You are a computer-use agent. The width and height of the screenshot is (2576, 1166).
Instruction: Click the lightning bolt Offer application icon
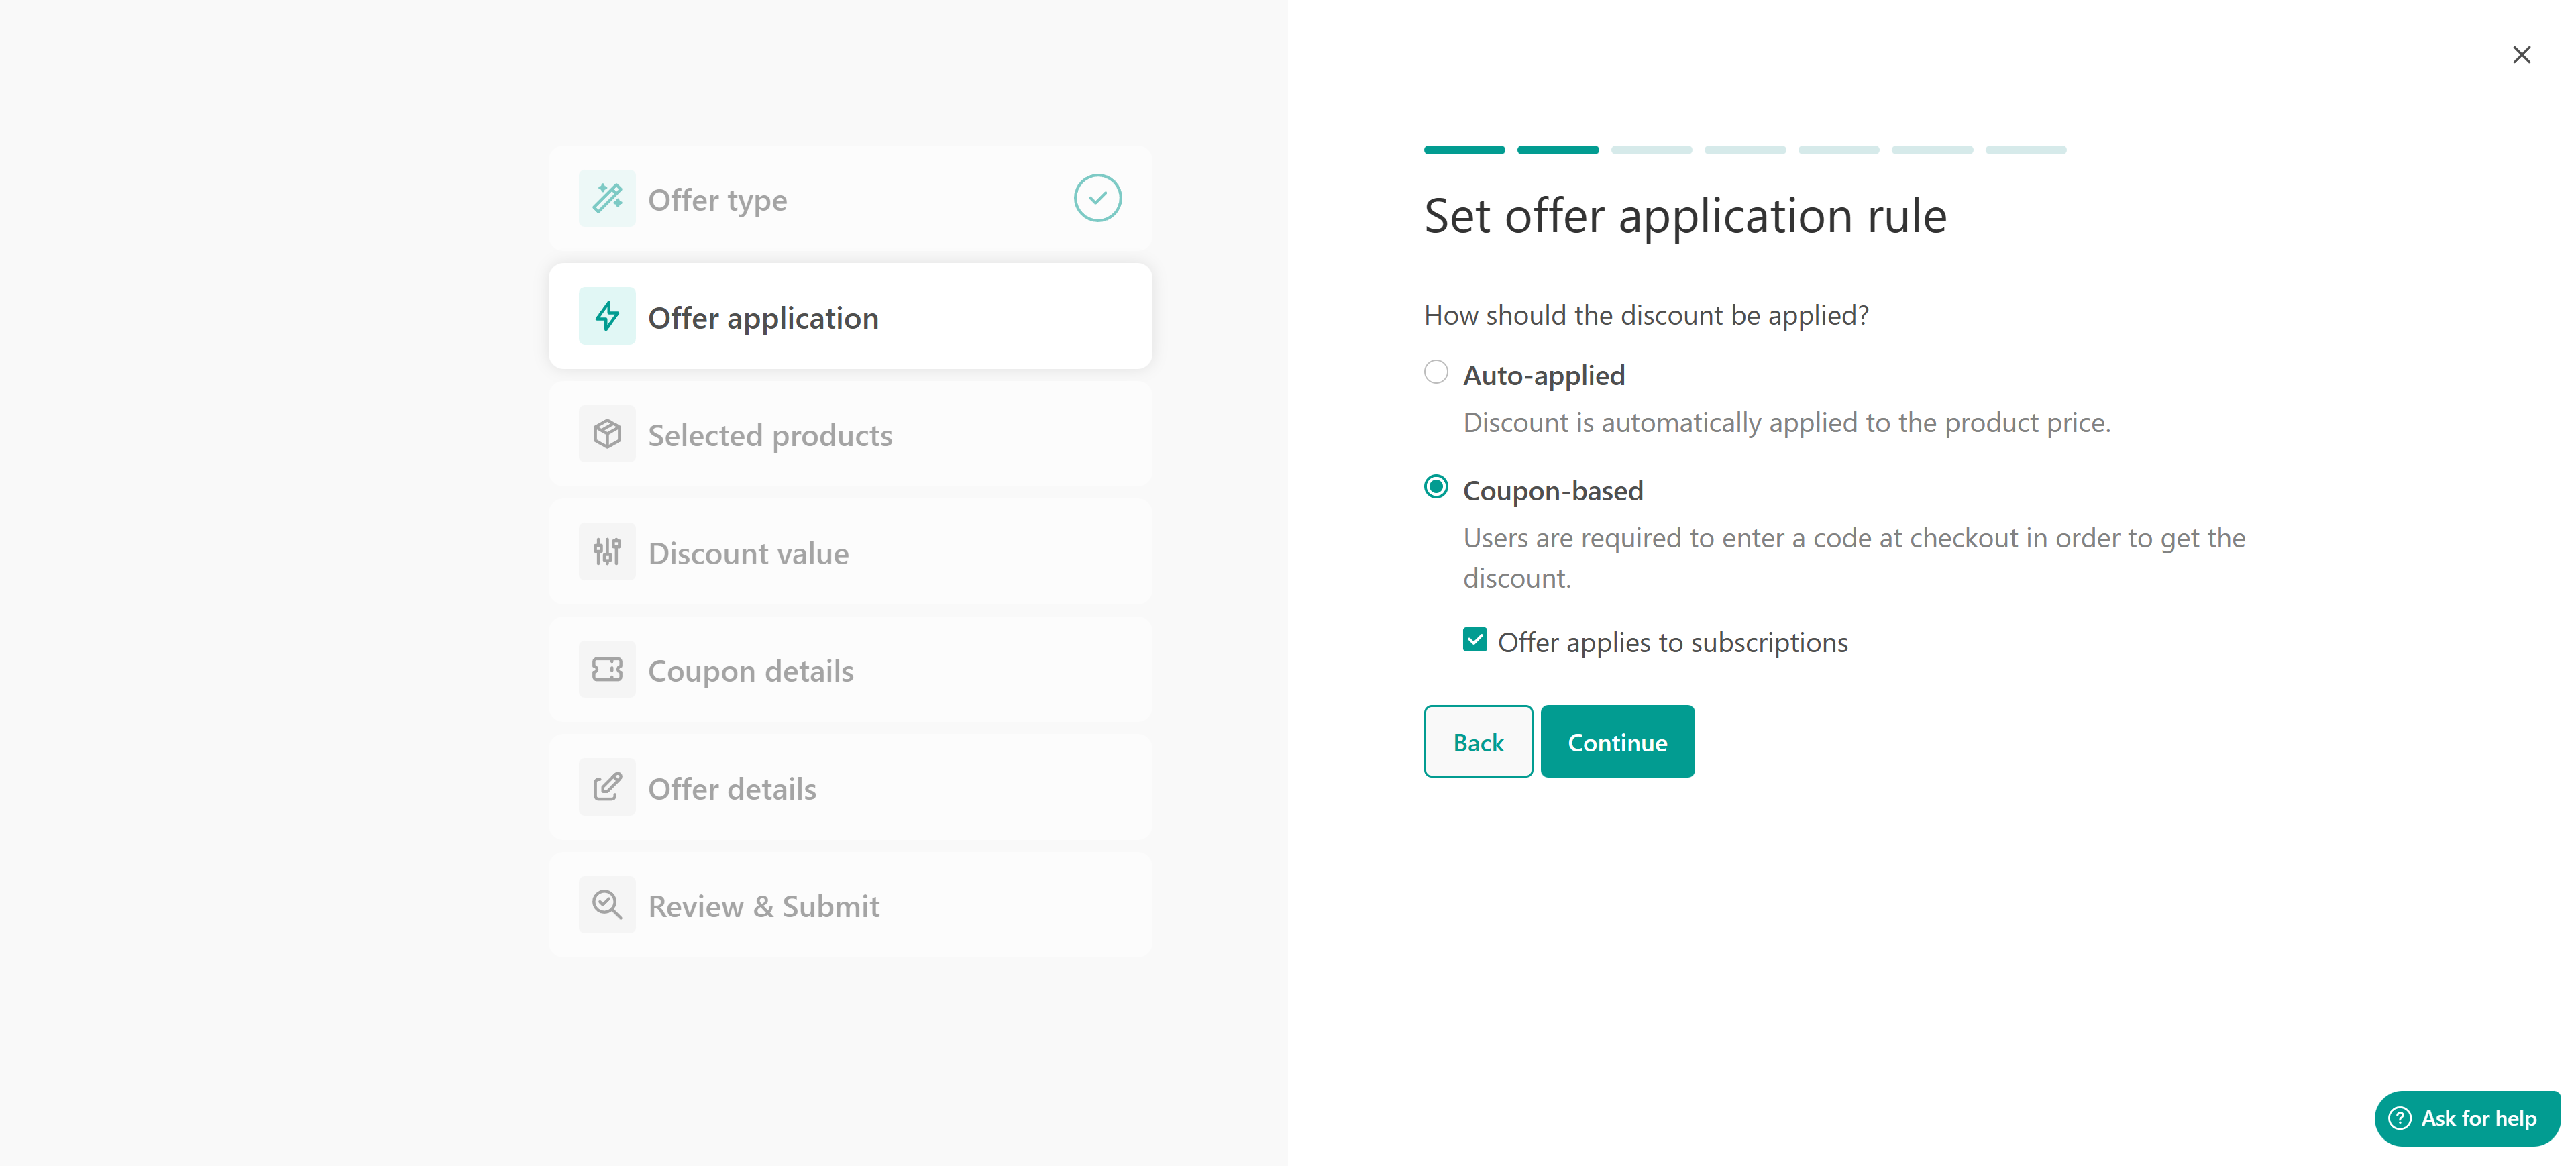pos(607,317)
